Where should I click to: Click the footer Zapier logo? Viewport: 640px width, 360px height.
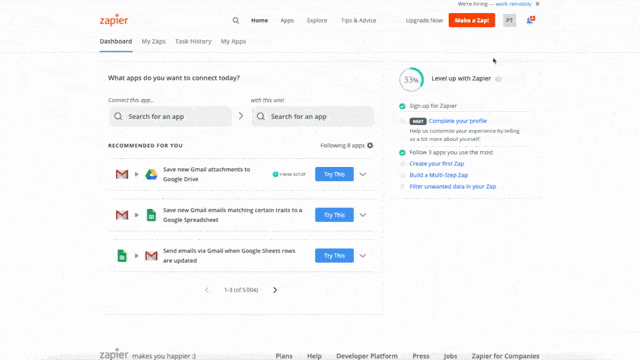click(114, 354)
